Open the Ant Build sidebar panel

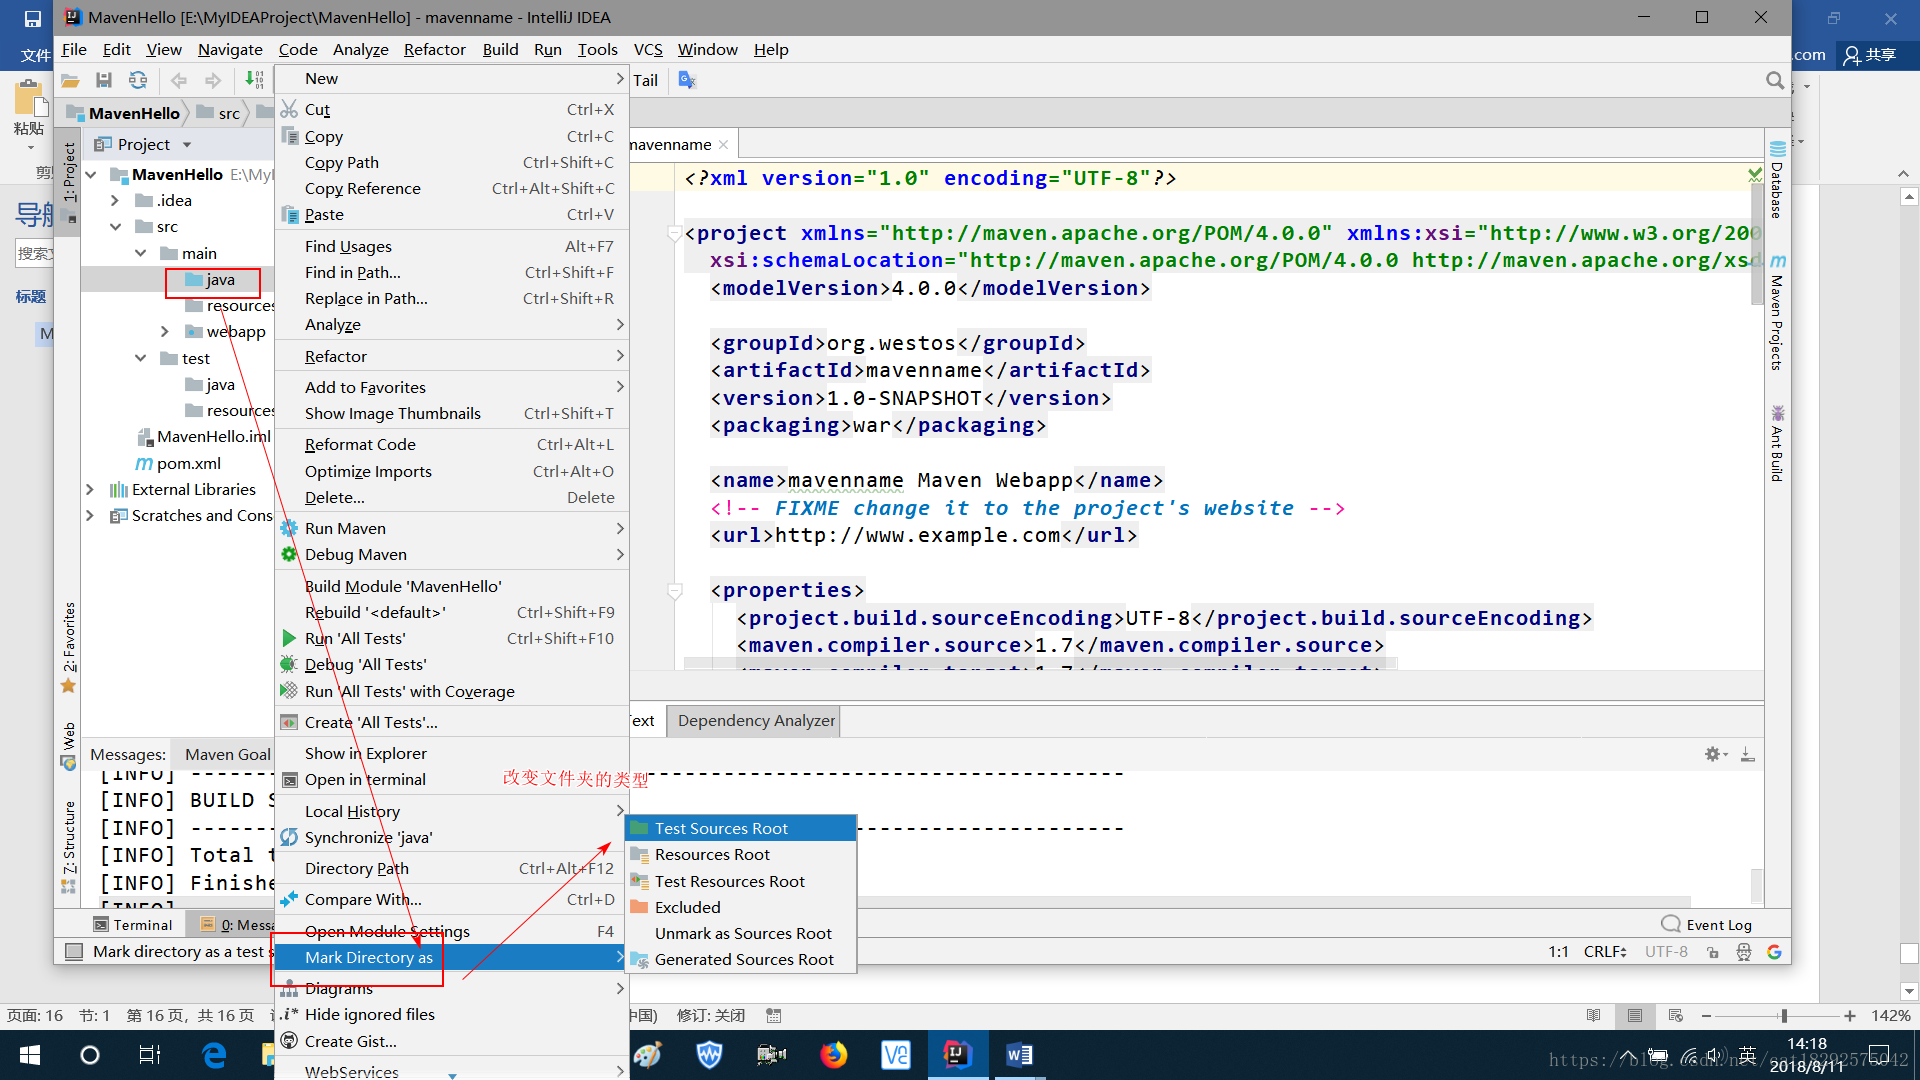coord(1777,443)
